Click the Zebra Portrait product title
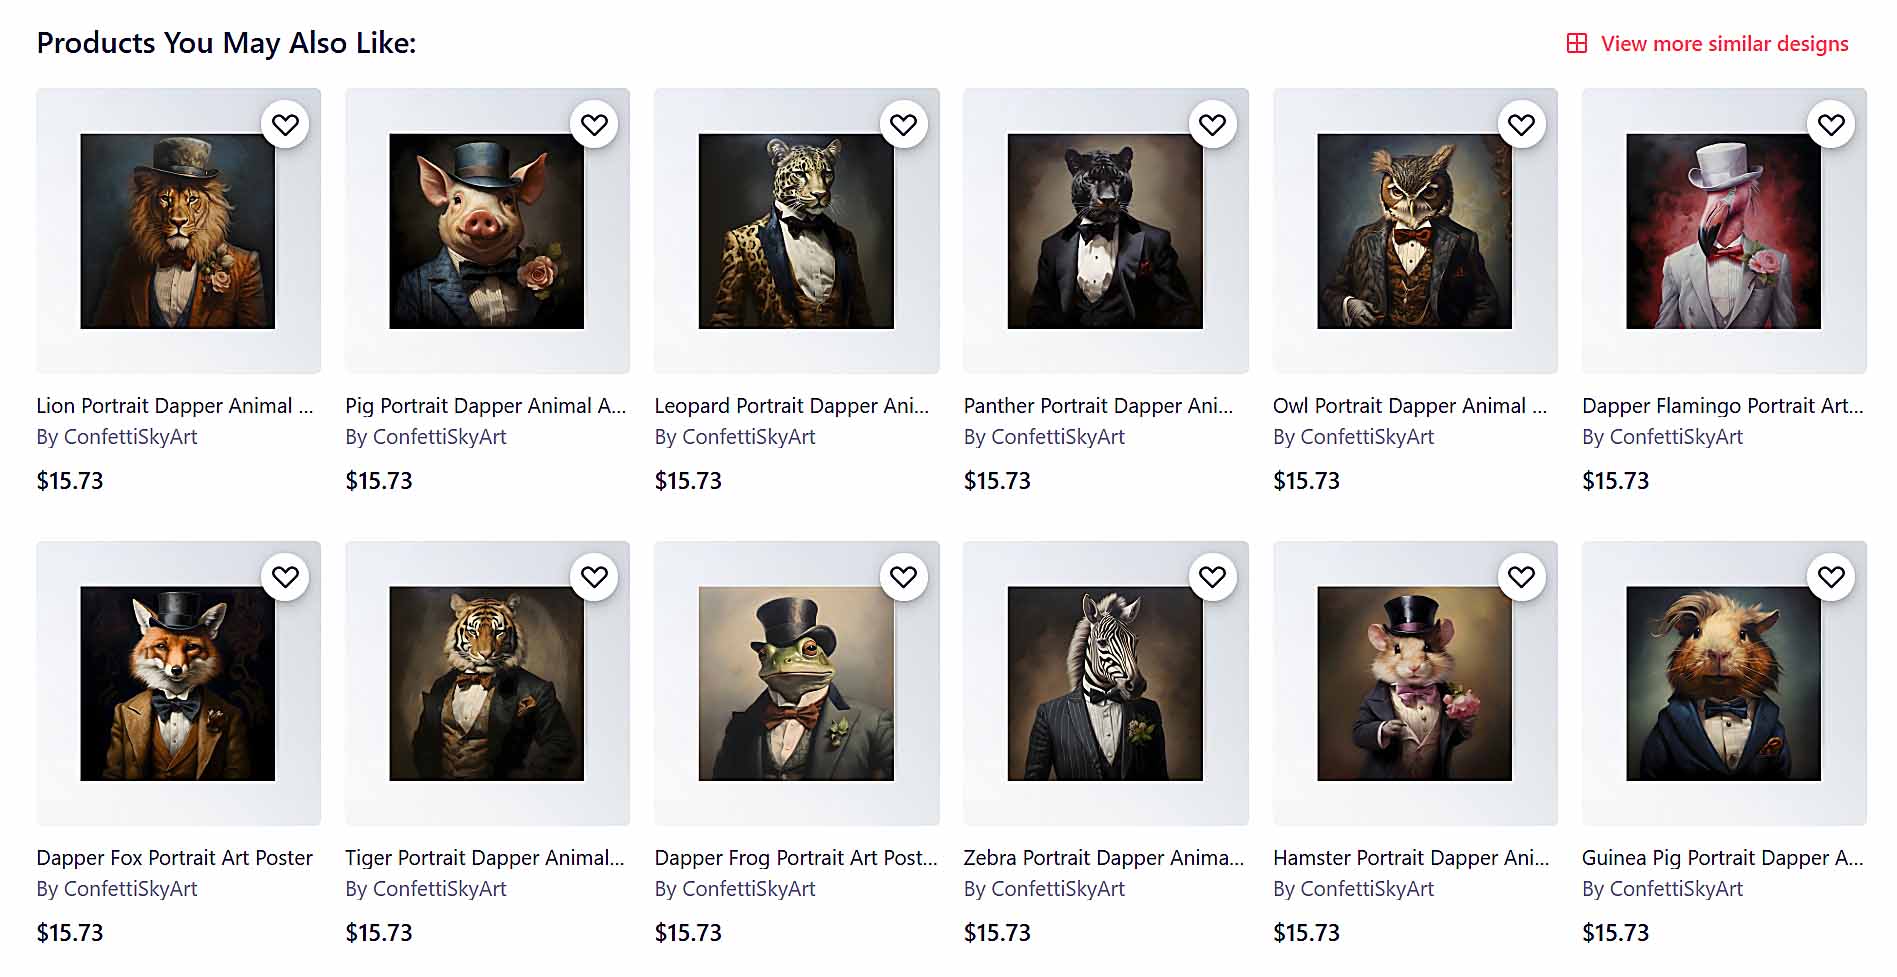The width and height of the screenshot is (1897, 977). [x=1103, y=857]
